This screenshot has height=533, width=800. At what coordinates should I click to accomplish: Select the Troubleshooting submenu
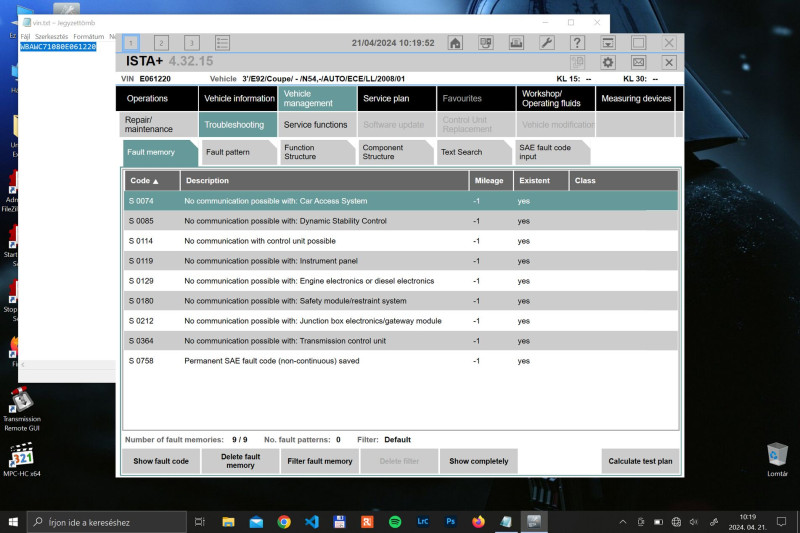(x=238, y=124)
